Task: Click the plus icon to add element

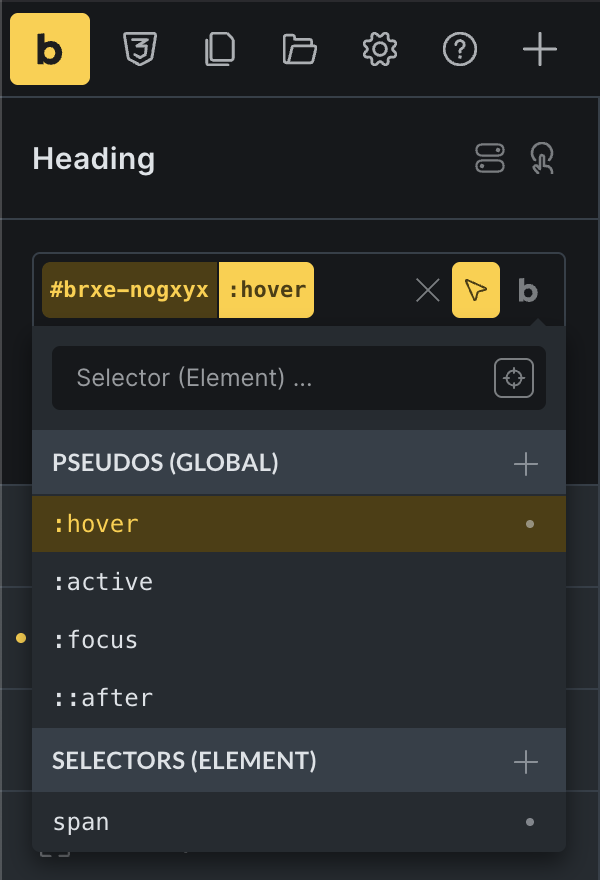Action: pos(540,49)
